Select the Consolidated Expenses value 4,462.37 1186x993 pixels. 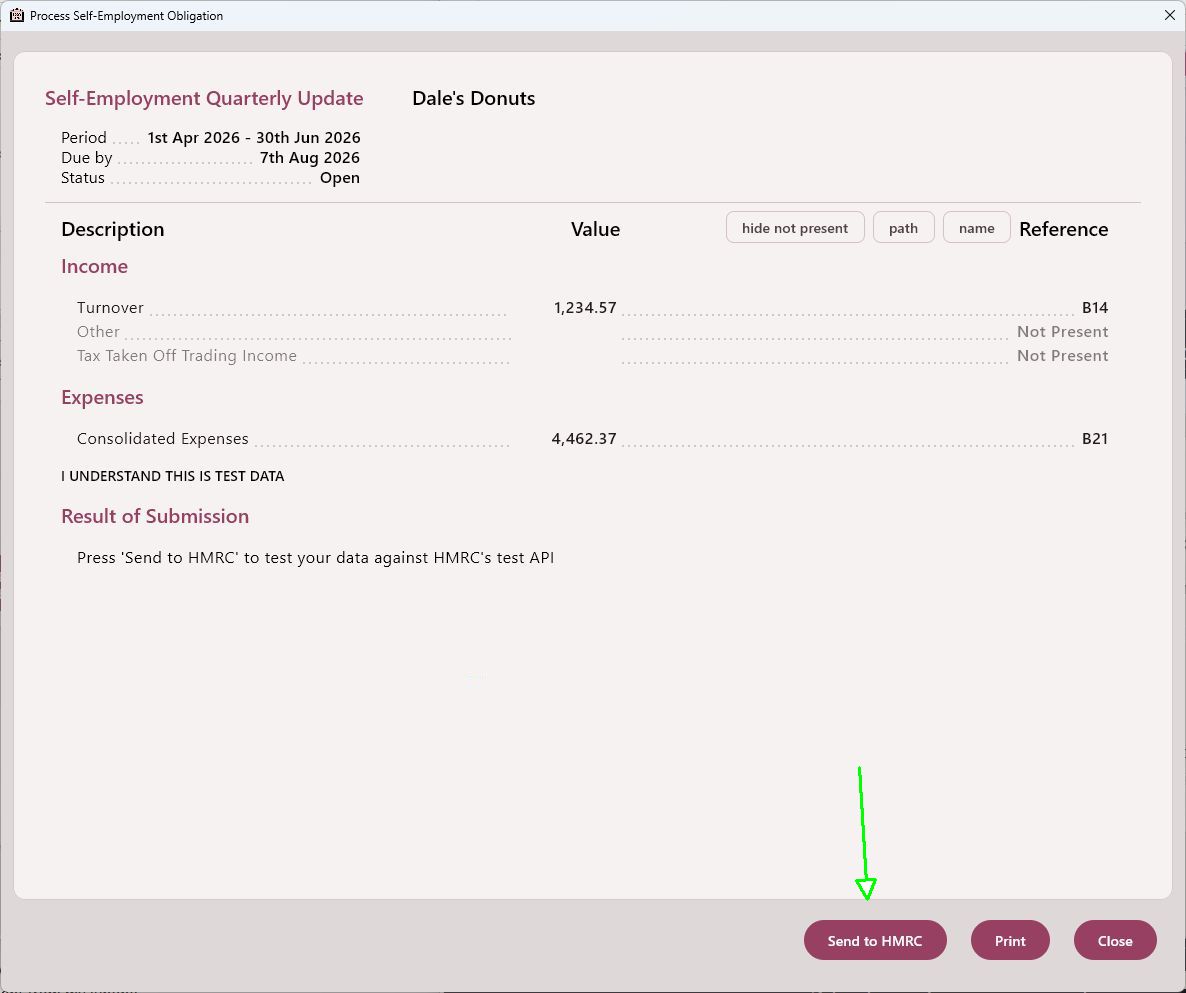(x=584, y=439)
